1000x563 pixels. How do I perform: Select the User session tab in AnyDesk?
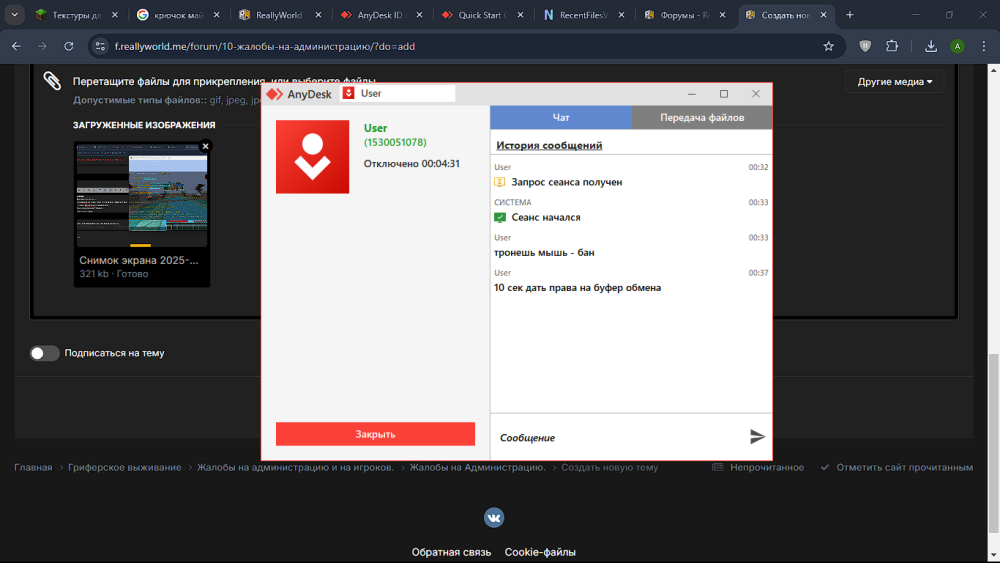pos(397,94)
